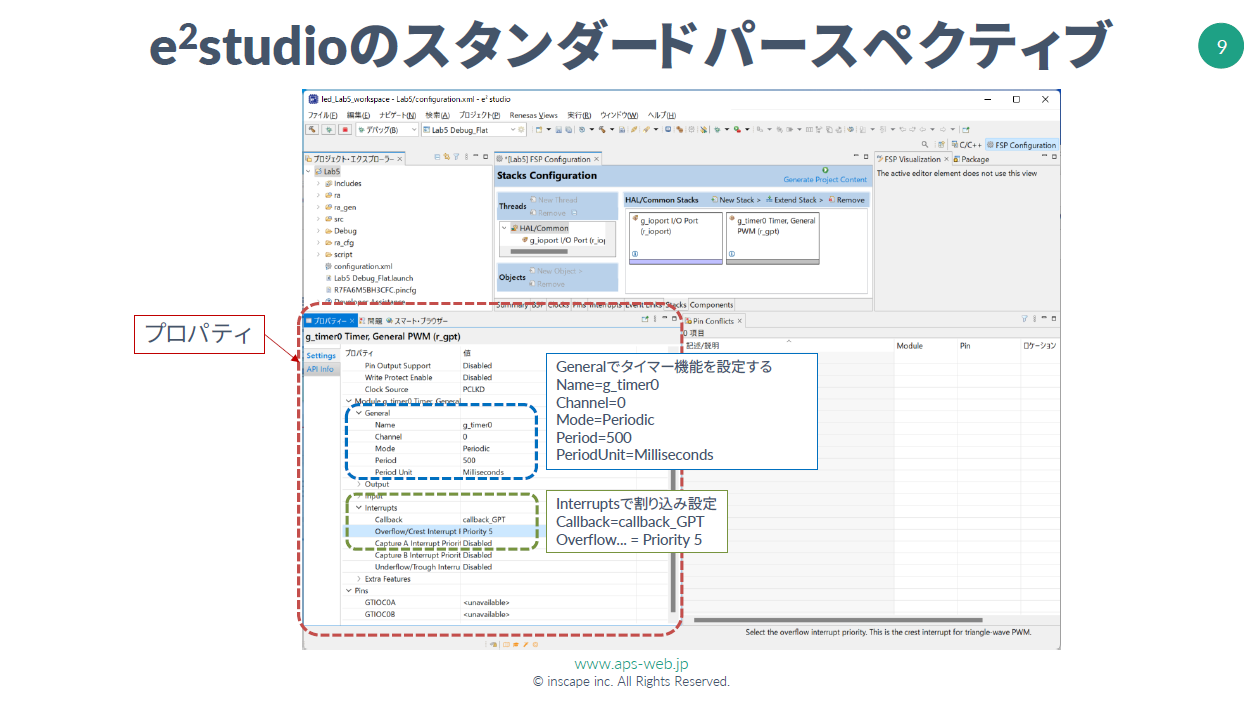This screenshot has height=701, width=1259.
Task: Open the search icon beside perspective switcher
Action: click(926, 145)
